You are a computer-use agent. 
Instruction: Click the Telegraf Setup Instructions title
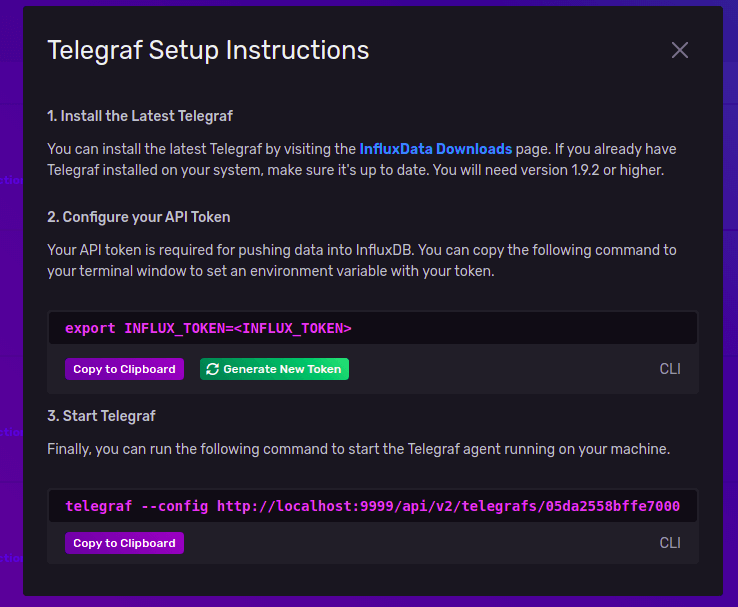208,50
